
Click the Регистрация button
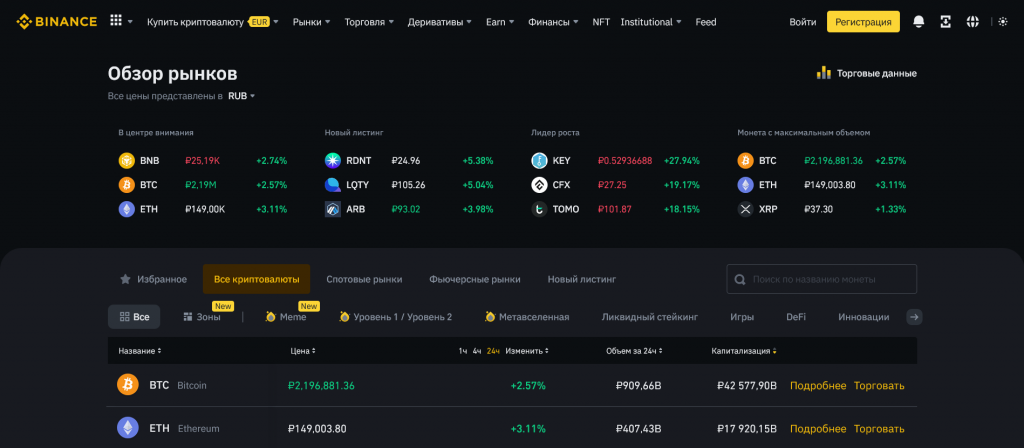point(863,22)
